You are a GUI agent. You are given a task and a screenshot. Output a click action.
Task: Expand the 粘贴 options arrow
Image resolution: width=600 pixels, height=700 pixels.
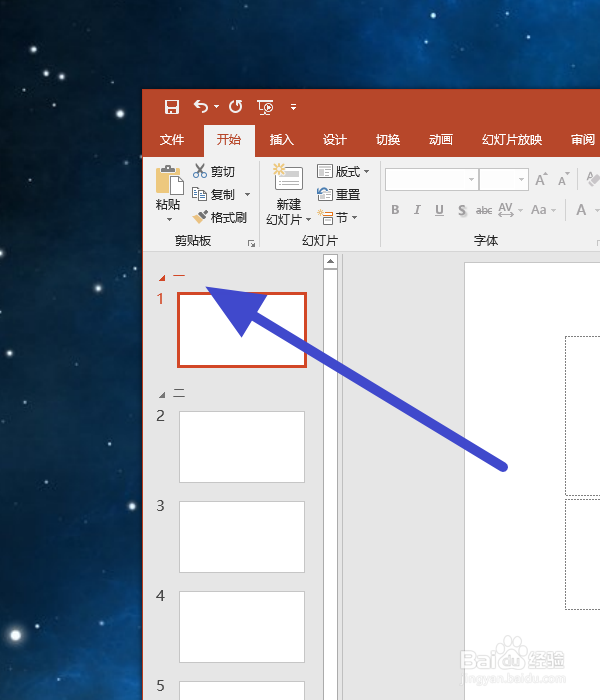[x=169, y=219]
